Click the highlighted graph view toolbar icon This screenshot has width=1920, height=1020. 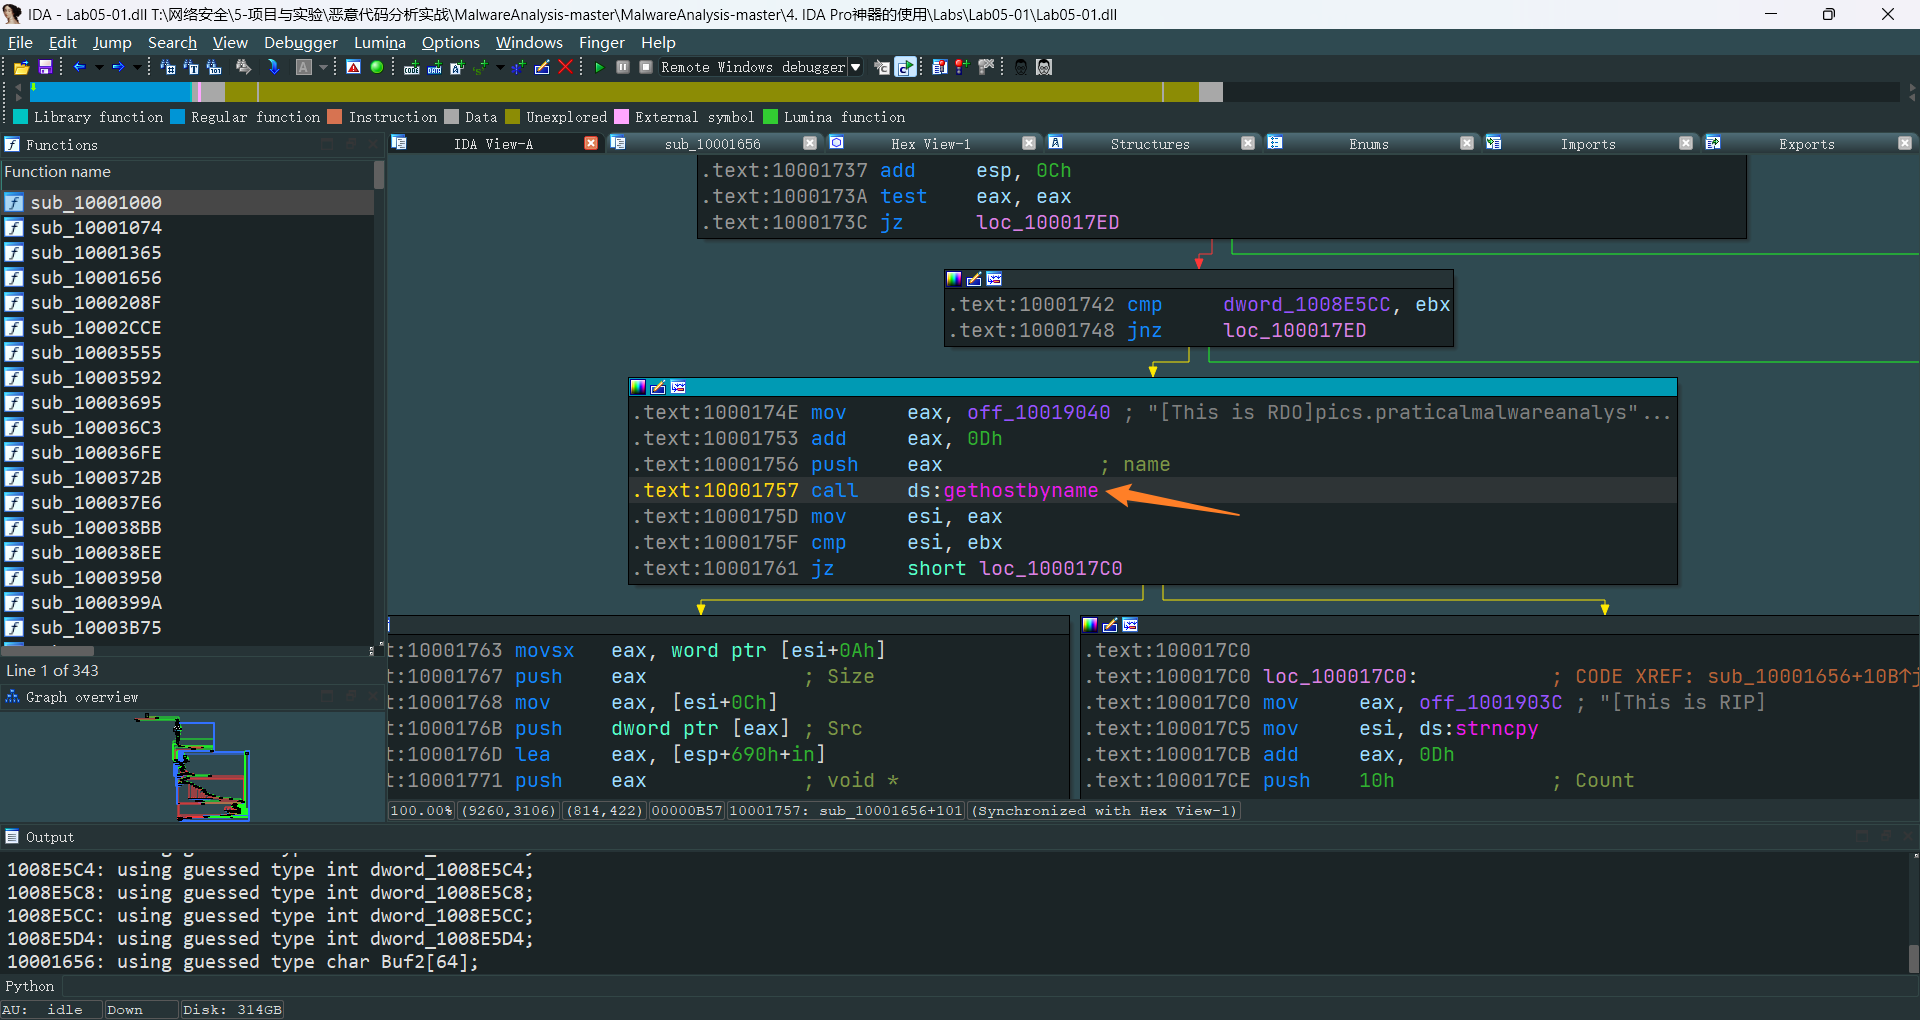coord(905,67)
